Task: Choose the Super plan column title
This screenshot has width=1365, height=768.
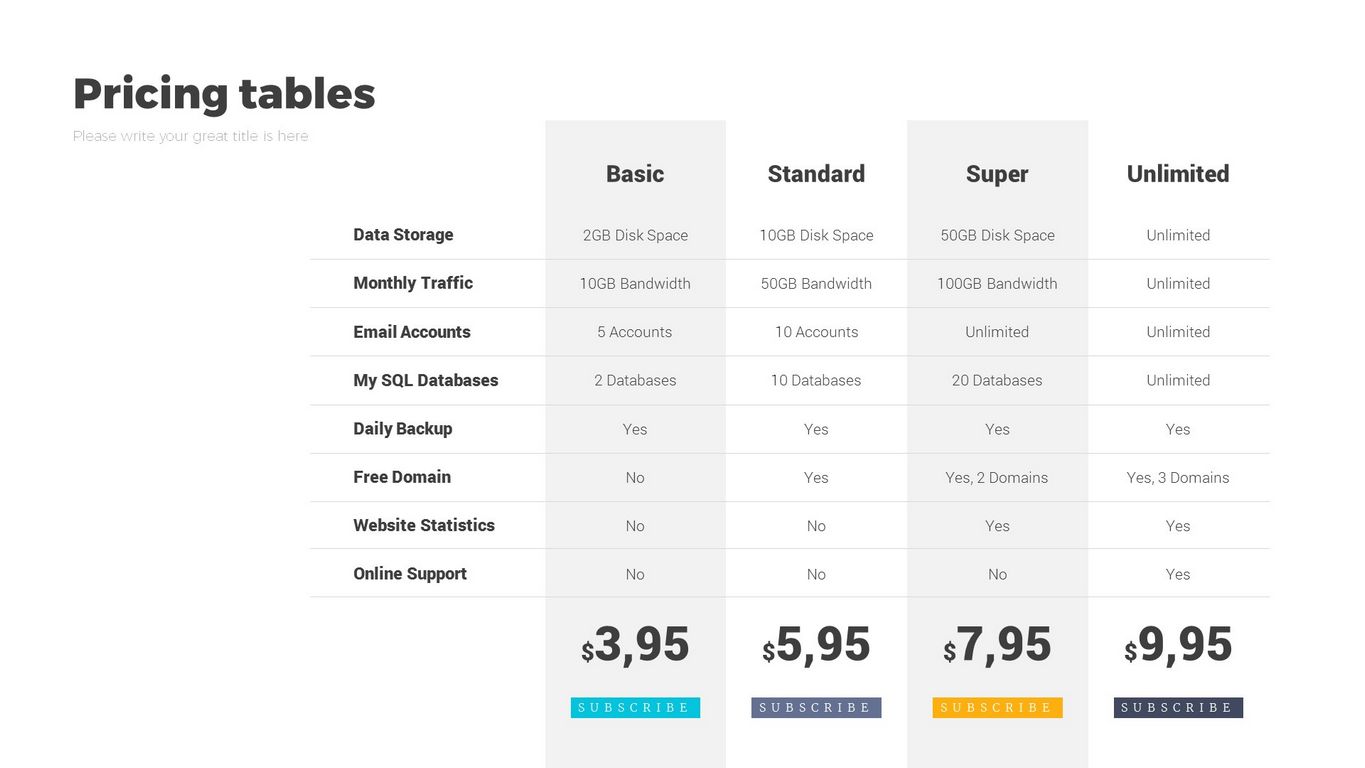Action: pos(997,174)
